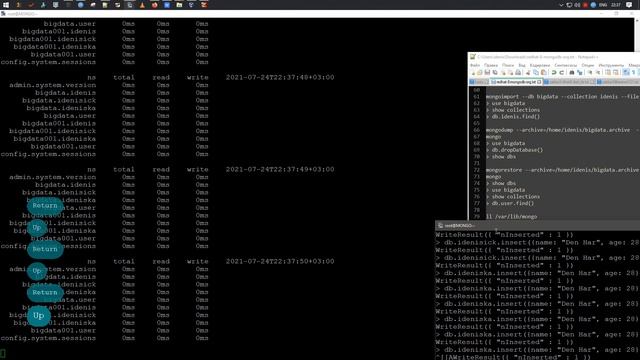Open Поиск menu in Notepad++
Image resolution: width=640 pixels, height=360 pixels.
click(508, 65)
